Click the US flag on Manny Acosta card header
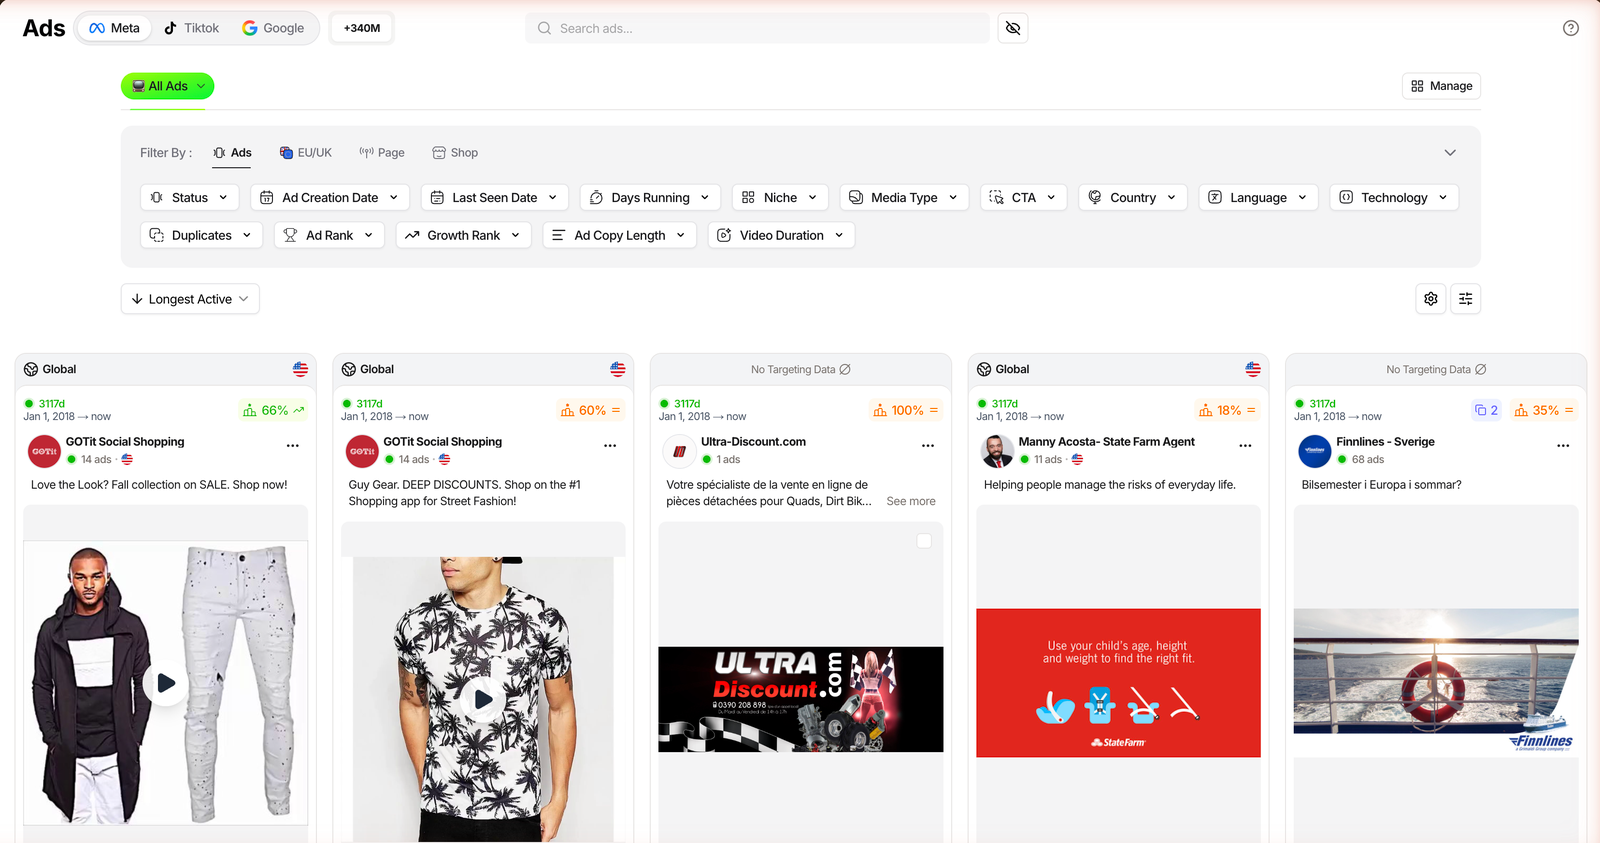Viewport: 1600px width, 843px height. click(1253, 369)
